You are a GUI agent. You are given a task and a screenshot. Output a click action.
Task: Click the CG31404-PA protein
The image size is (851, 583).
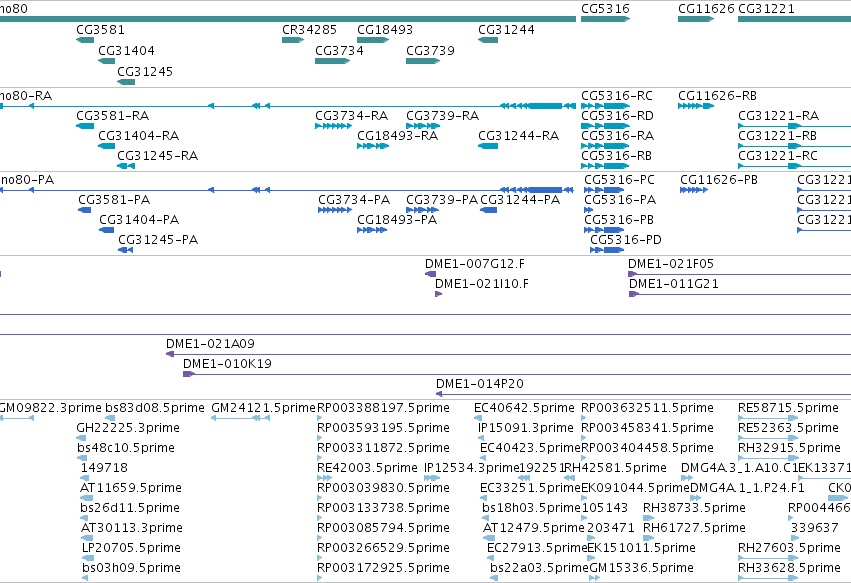(x=106, y=230)
